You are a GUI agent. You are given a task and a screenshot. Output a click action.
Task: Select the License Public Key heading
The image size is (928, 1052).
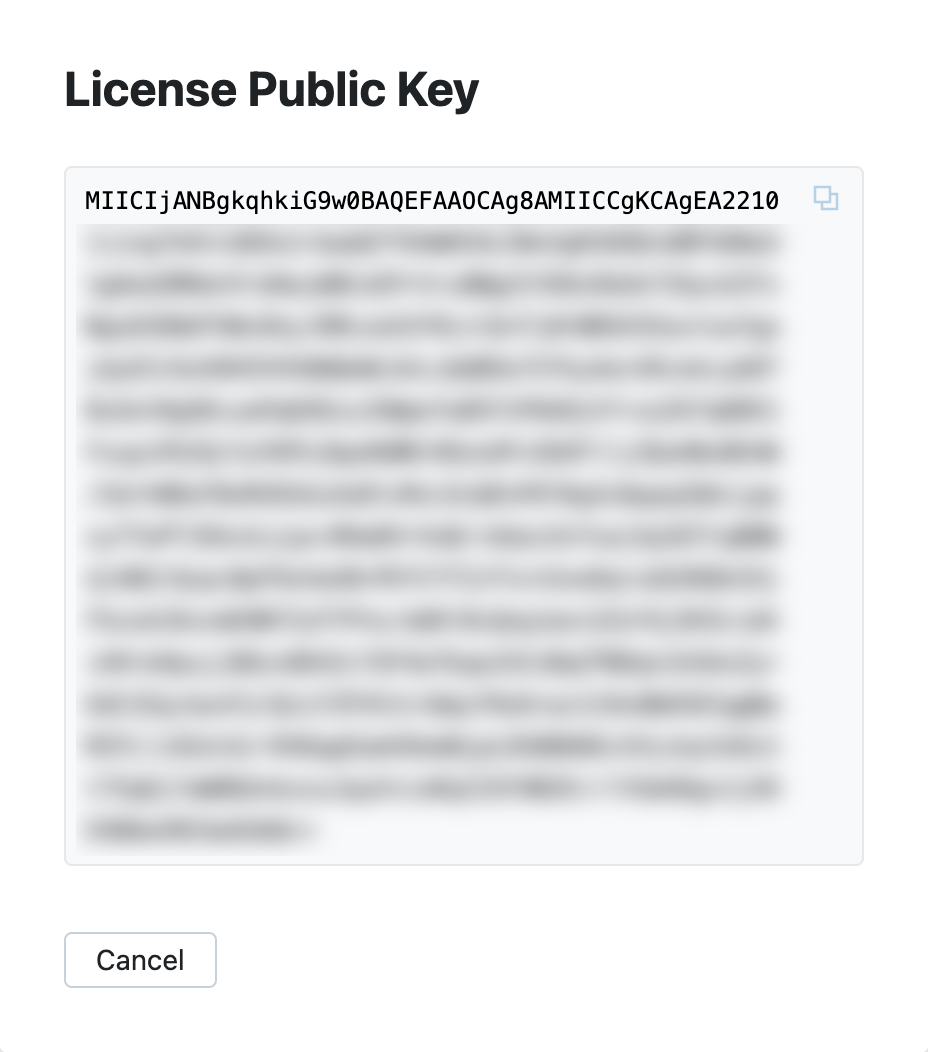271,89
